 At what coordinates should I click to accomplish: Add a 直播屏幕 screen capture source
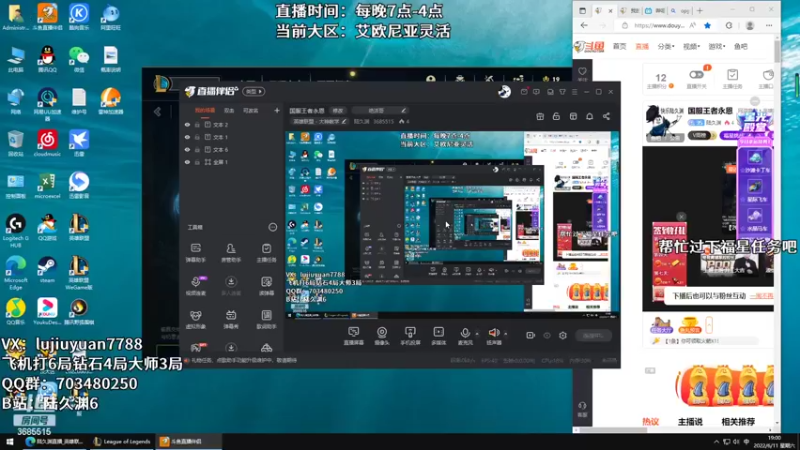click(353, 336)
